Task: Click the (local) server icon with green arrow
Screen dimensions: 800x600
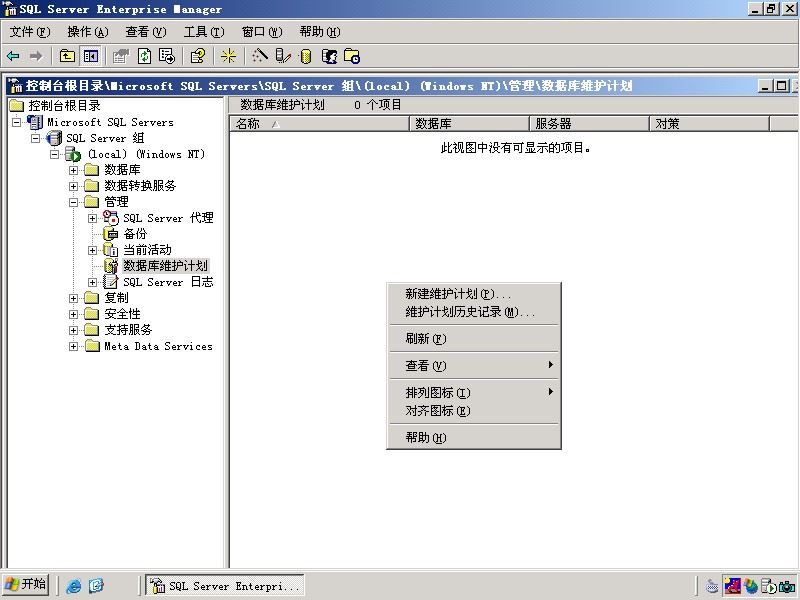Action: coord(72,154)
